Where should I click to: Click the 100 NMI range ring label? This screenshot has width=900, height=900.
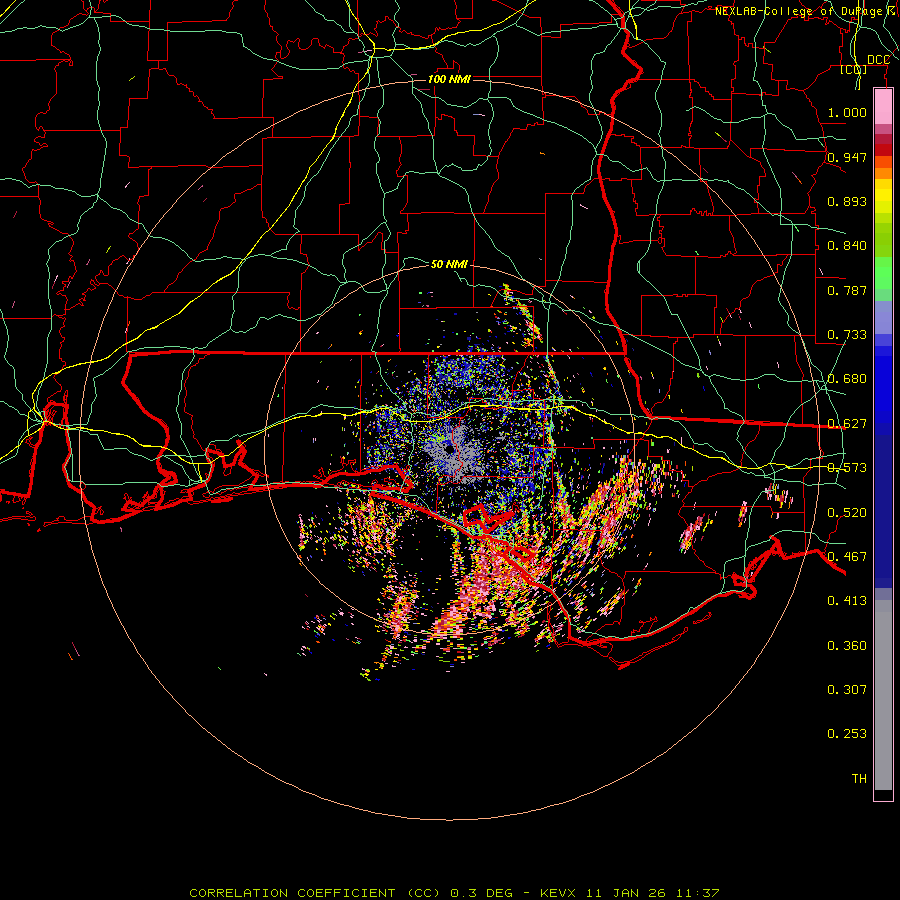[x=449, y=79]
